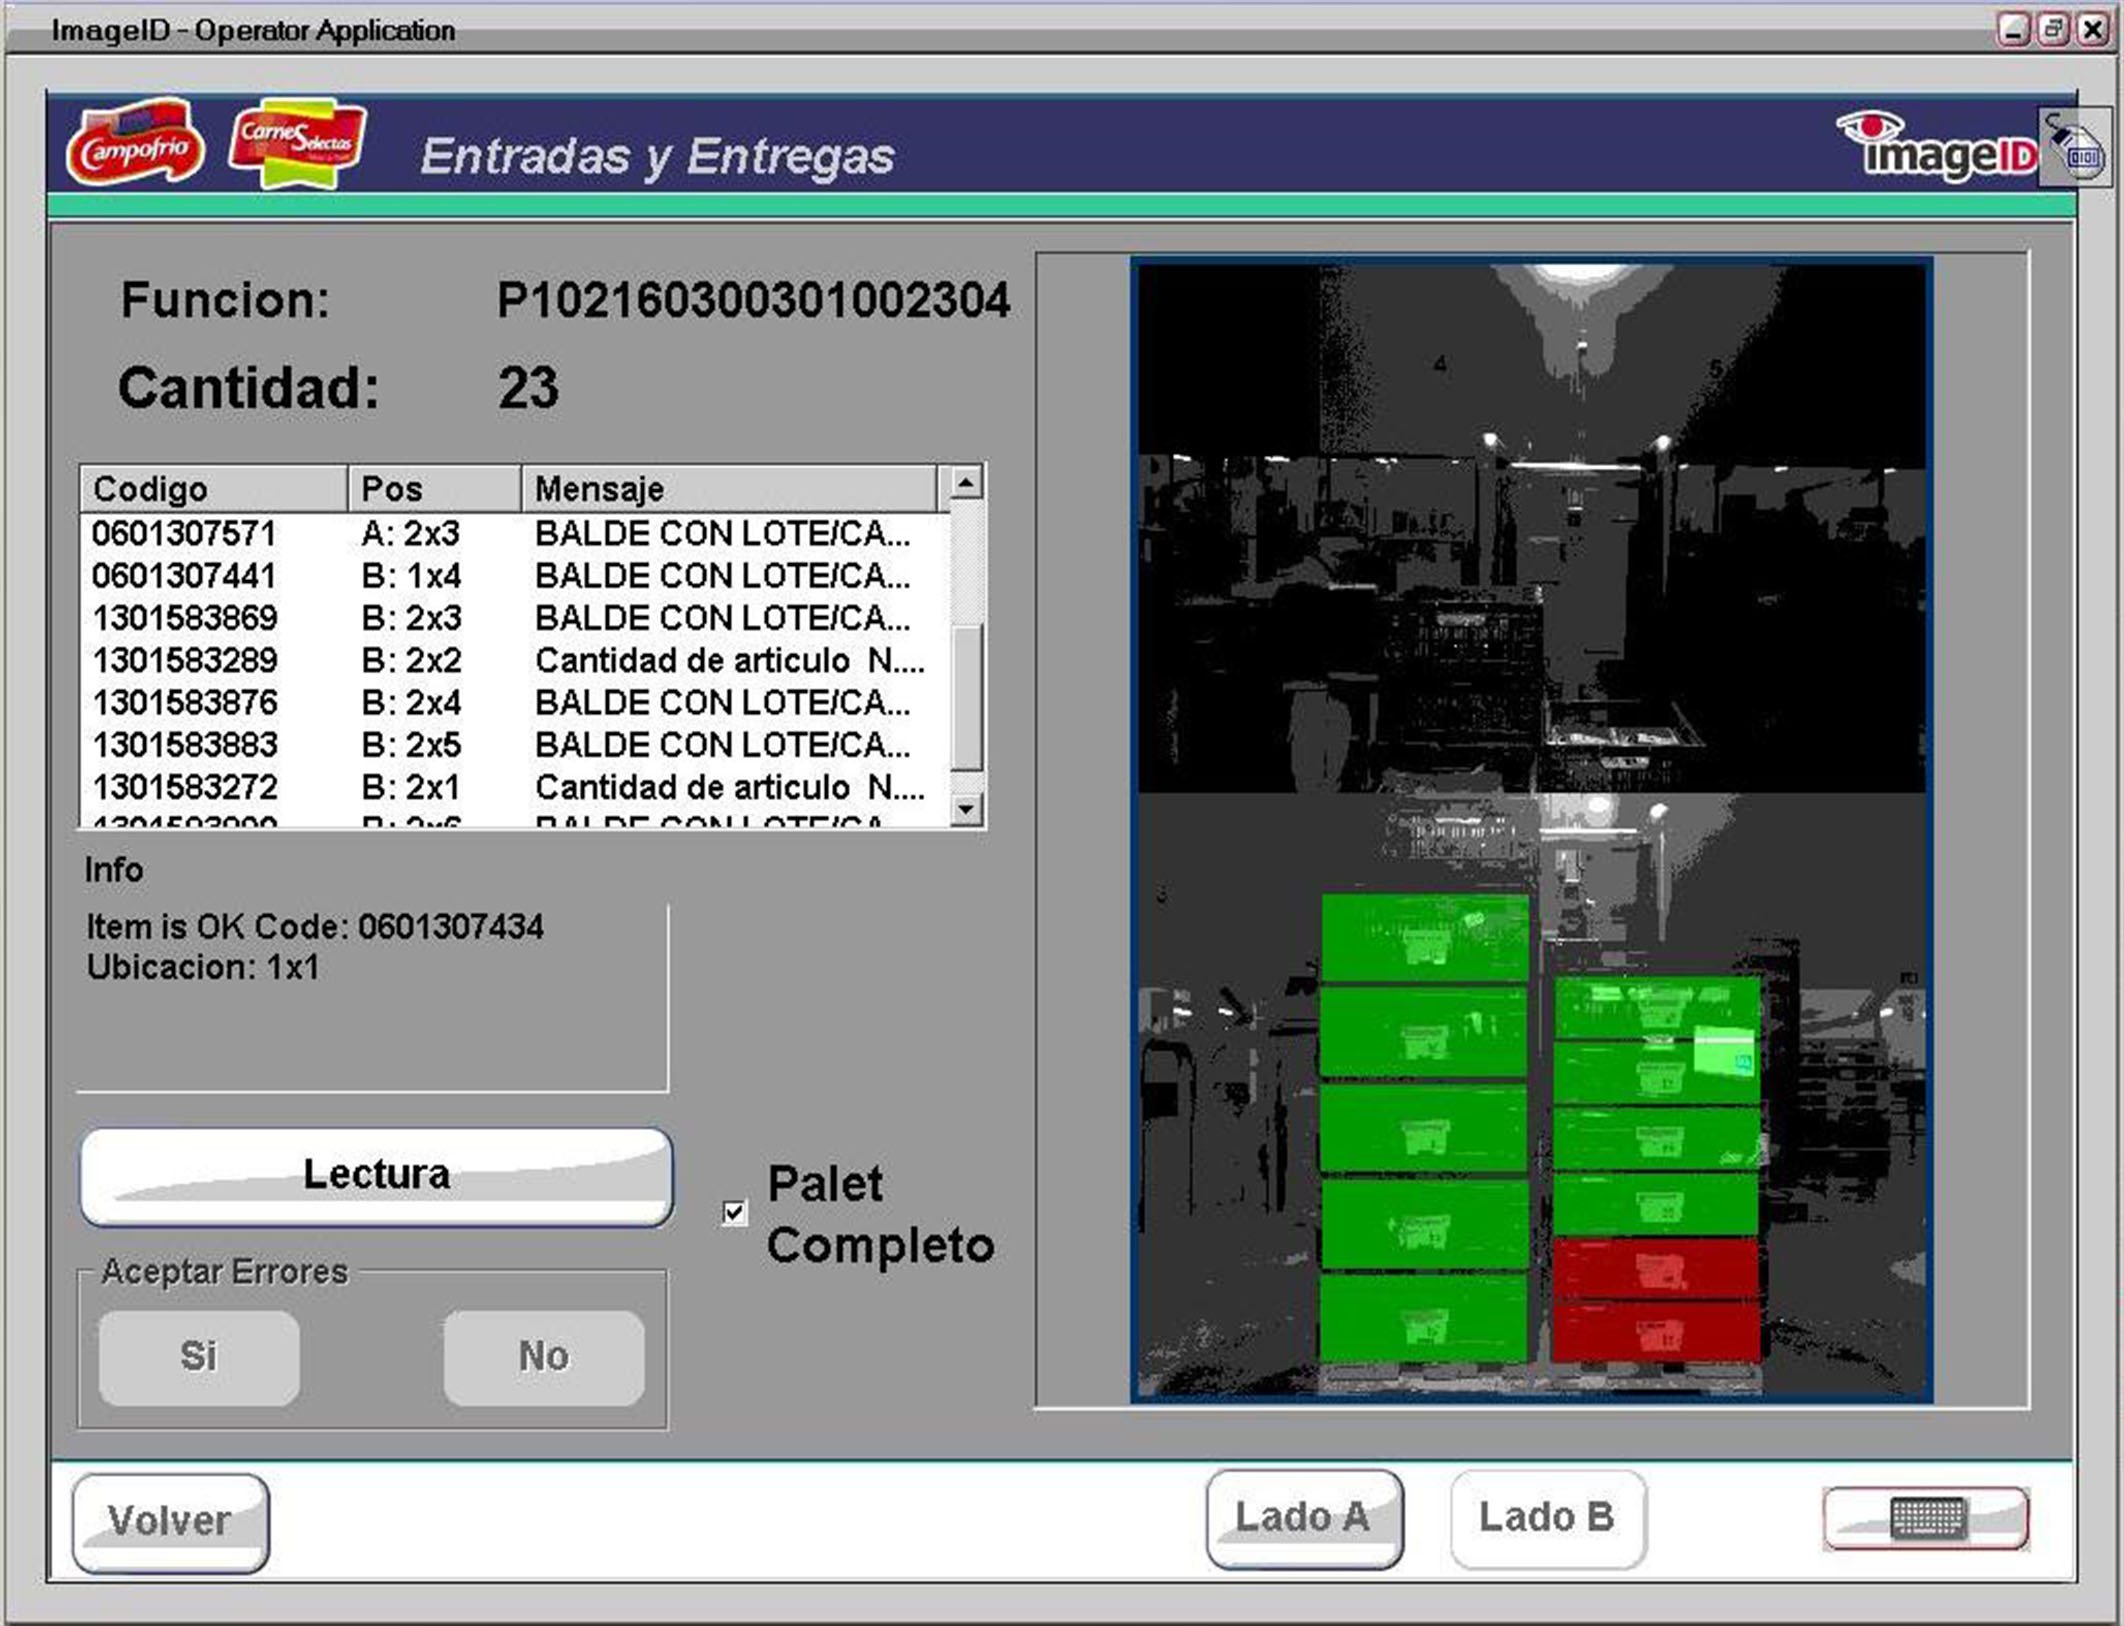Accept errors by clicking Si
This screenshot has height=1626, width=2124.
tap(198, 1356)
